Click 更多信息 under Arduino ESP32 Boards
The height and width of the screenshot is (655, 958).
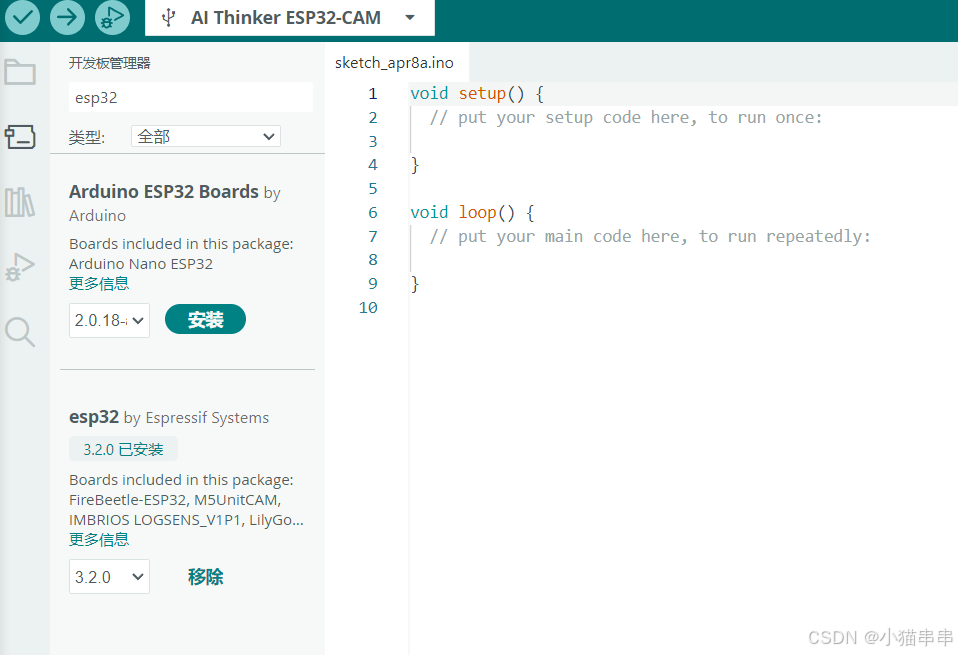(x=99, y=284)
